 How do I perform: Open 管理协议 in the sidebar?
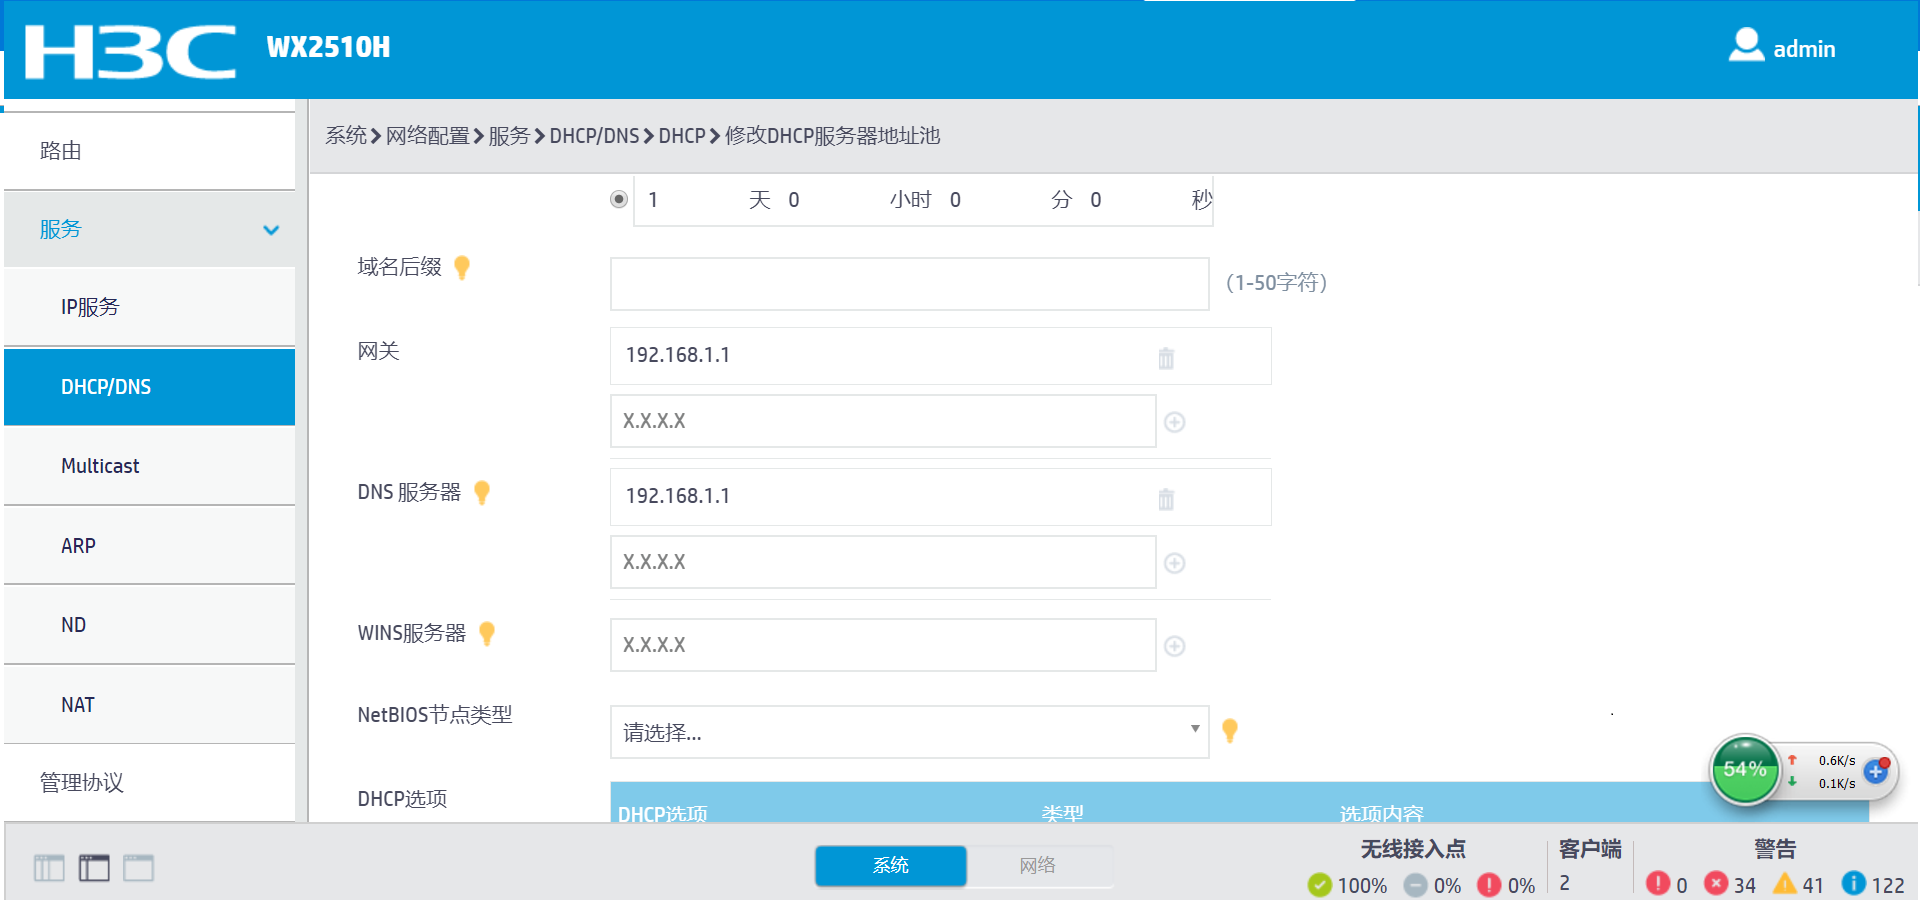150,783
